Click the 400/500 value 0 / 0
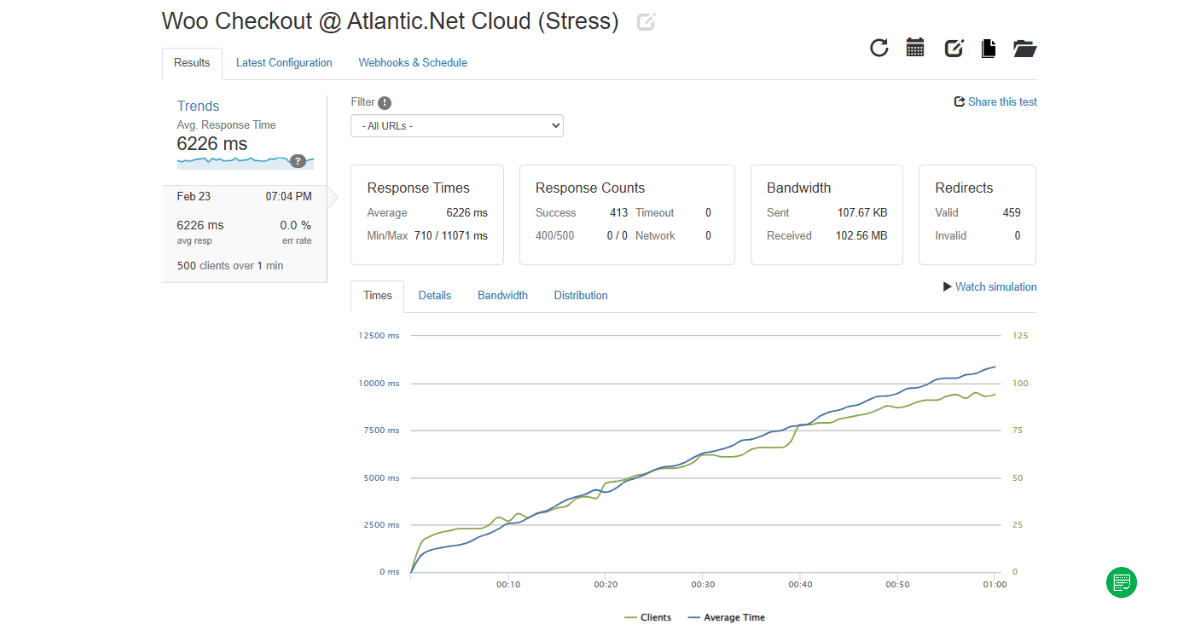This screenshot has width=1200, height=630. [617, 236]
